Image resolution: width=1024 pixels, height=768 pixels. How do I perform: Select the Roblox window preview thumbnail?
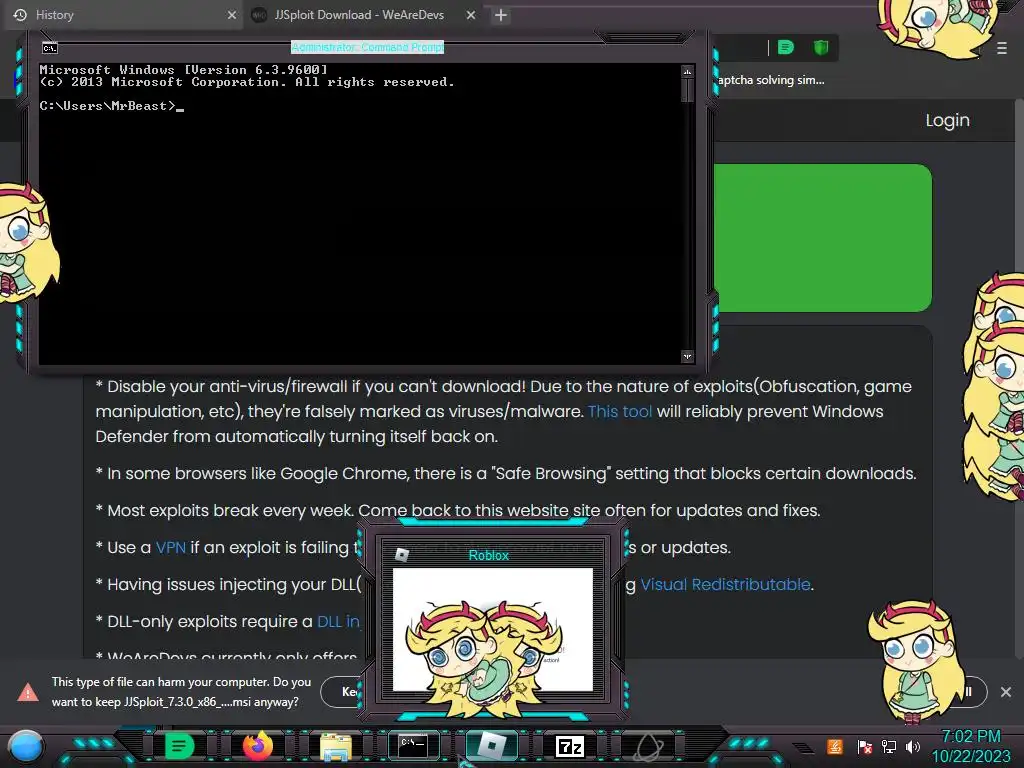pyautogui.click(x=492, y=630)
